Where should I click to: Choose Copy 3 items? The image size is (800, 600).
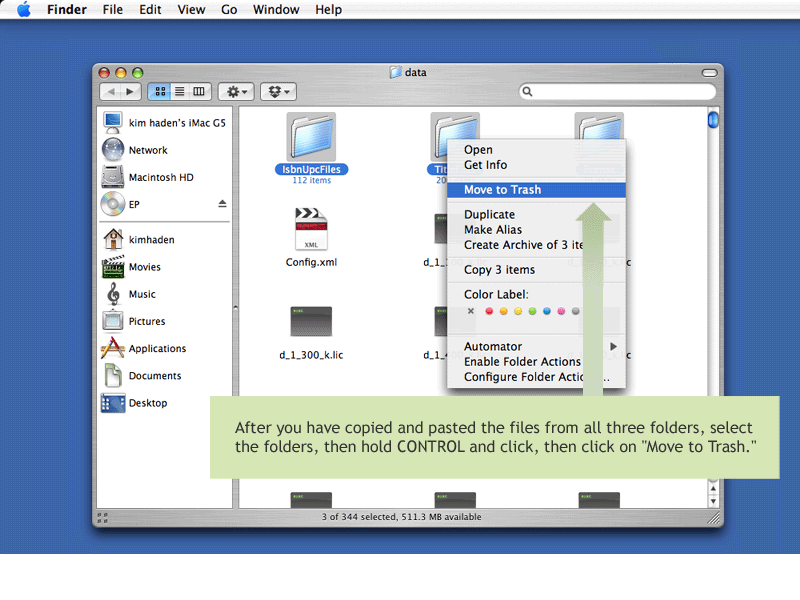pos(536,269)
